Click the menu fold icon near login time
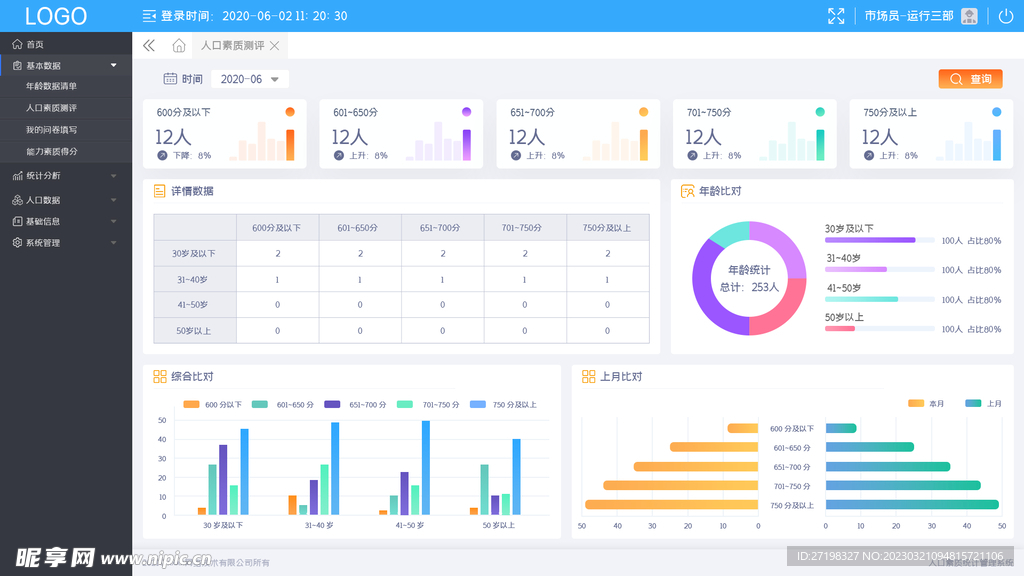The width and height of the screenshot is (1024, 576). tap(149, 16)
